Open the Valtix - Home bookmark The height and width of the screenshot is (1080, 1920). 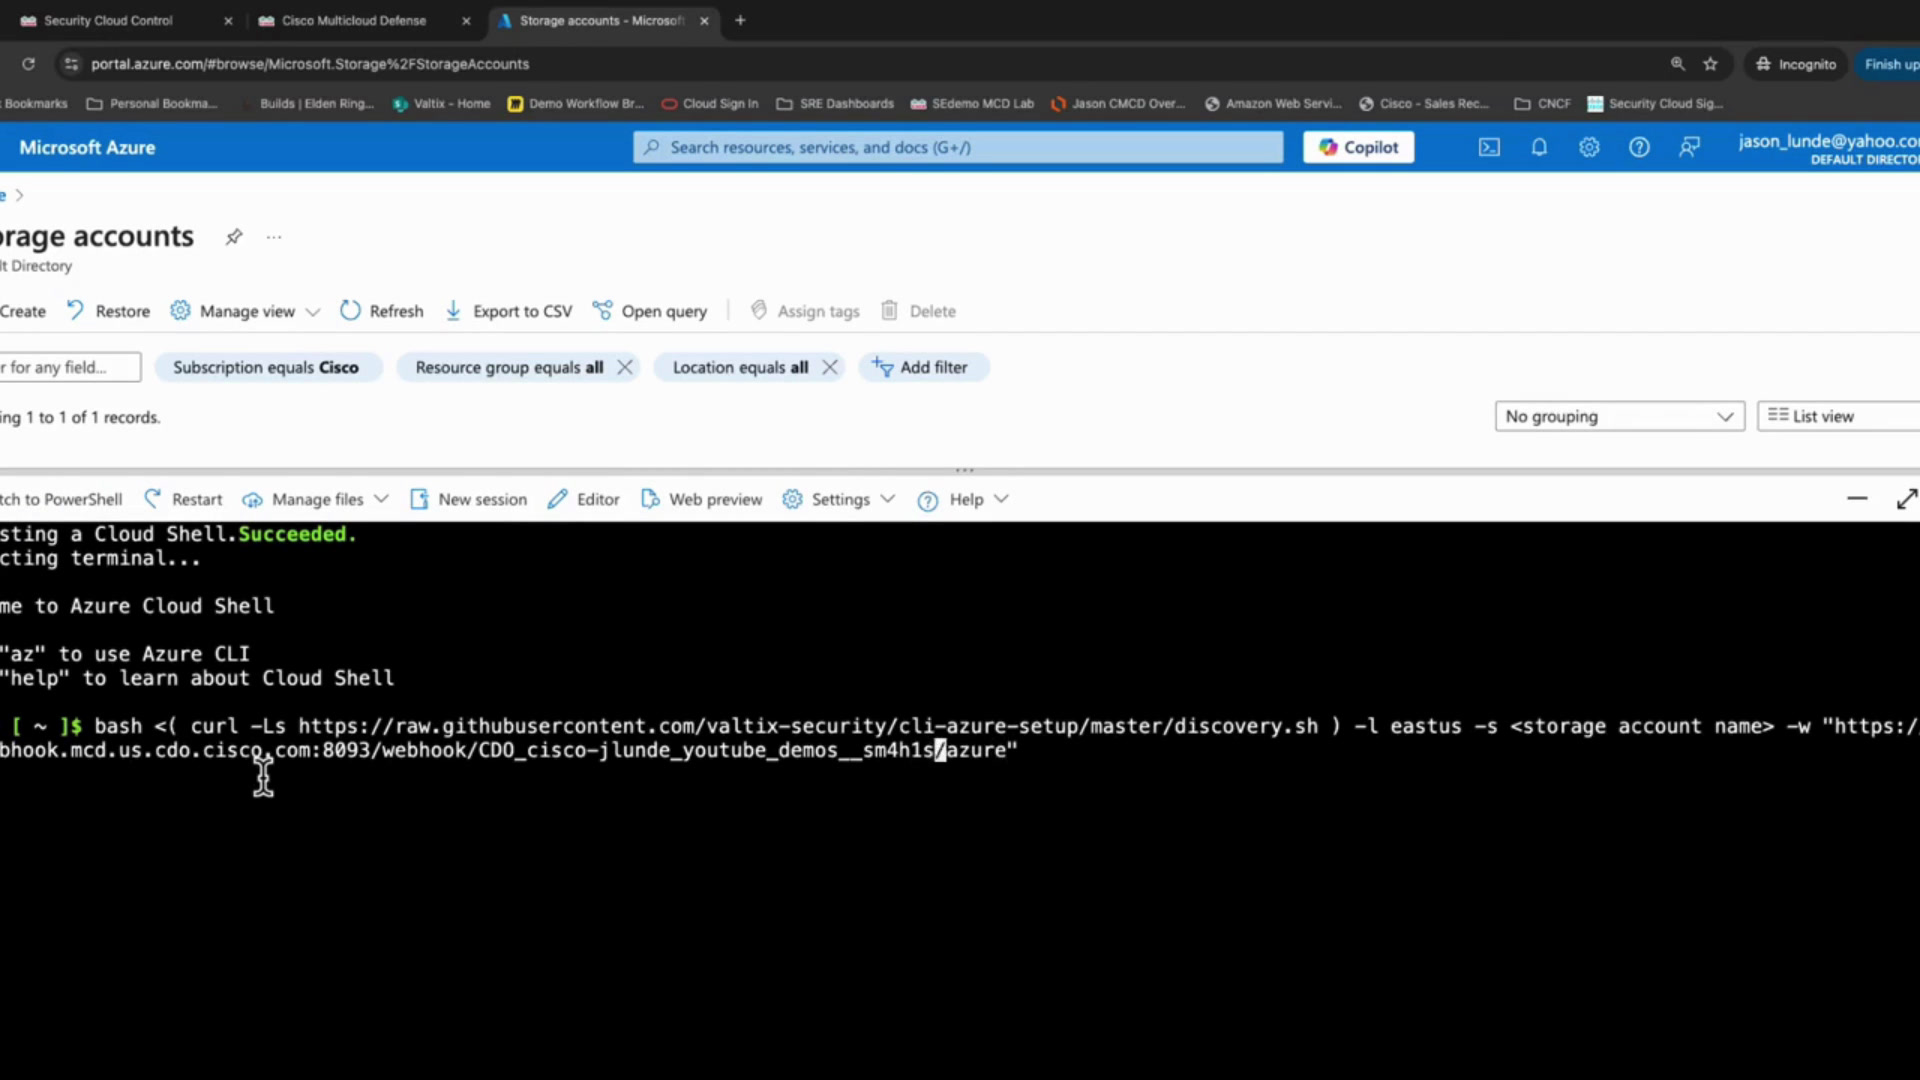[x=441, y=103]
